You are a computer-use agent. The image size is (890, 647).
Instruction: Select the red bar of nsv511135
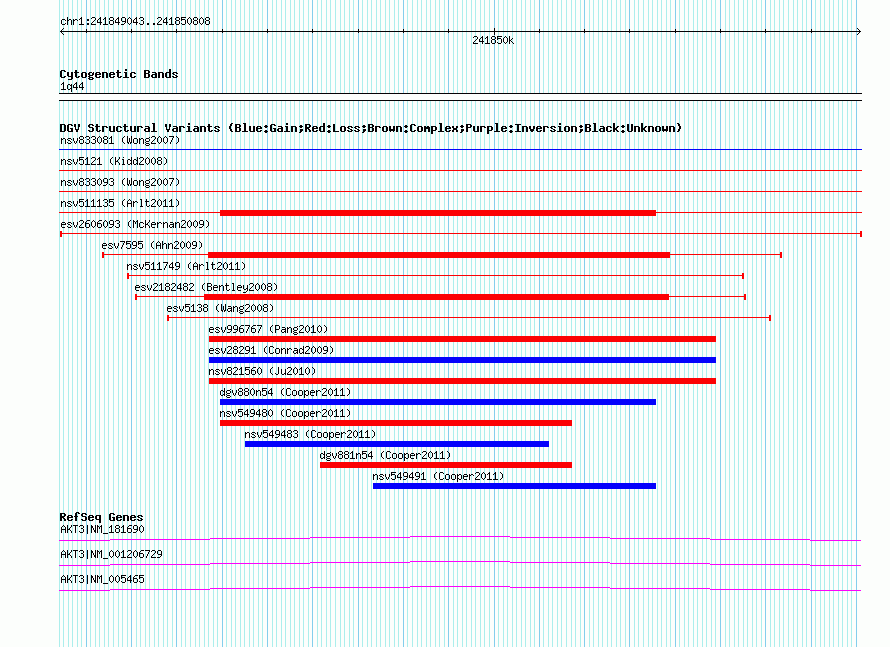(x=438, y=213)
